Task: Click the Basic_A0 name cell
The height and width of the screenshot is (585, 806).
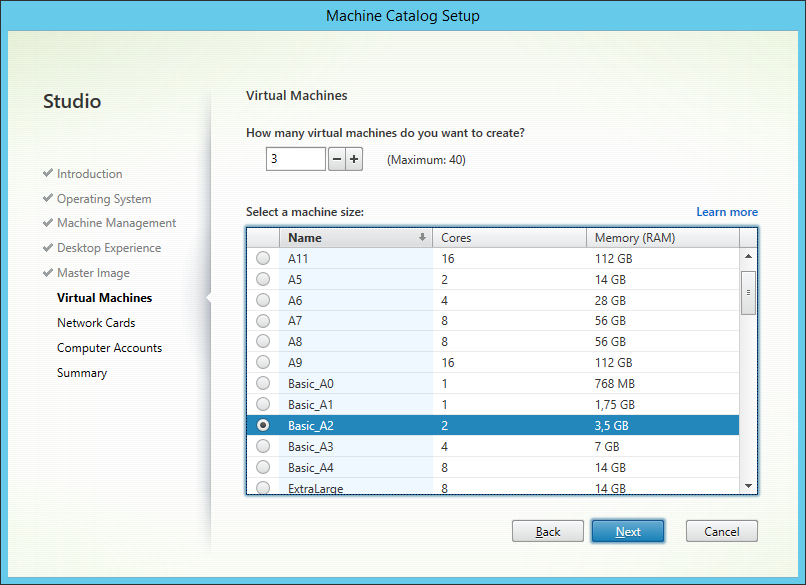Action: (356, 384)
